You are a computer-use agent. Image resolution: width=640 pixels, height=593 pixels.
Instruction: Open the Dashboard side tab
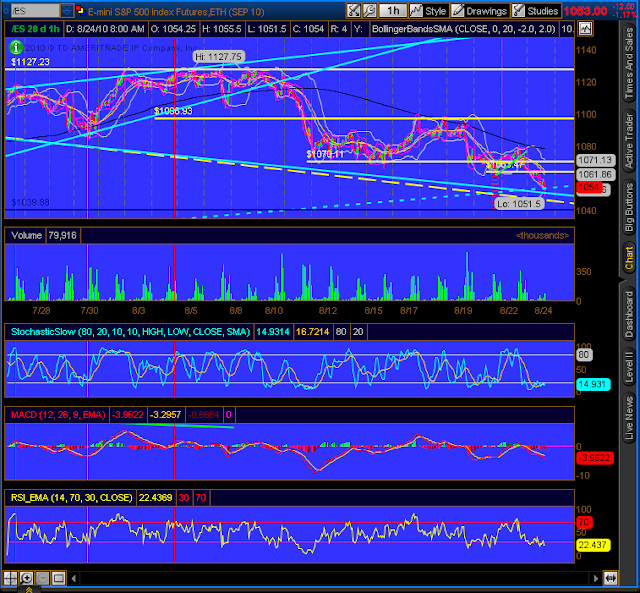pos(629,314)
